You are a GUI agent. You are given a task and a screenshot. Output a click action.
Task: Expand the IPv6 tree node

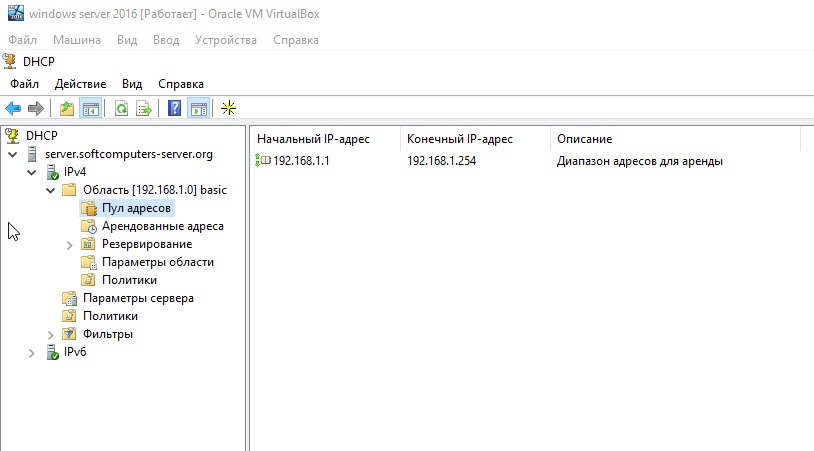(31, 352)
